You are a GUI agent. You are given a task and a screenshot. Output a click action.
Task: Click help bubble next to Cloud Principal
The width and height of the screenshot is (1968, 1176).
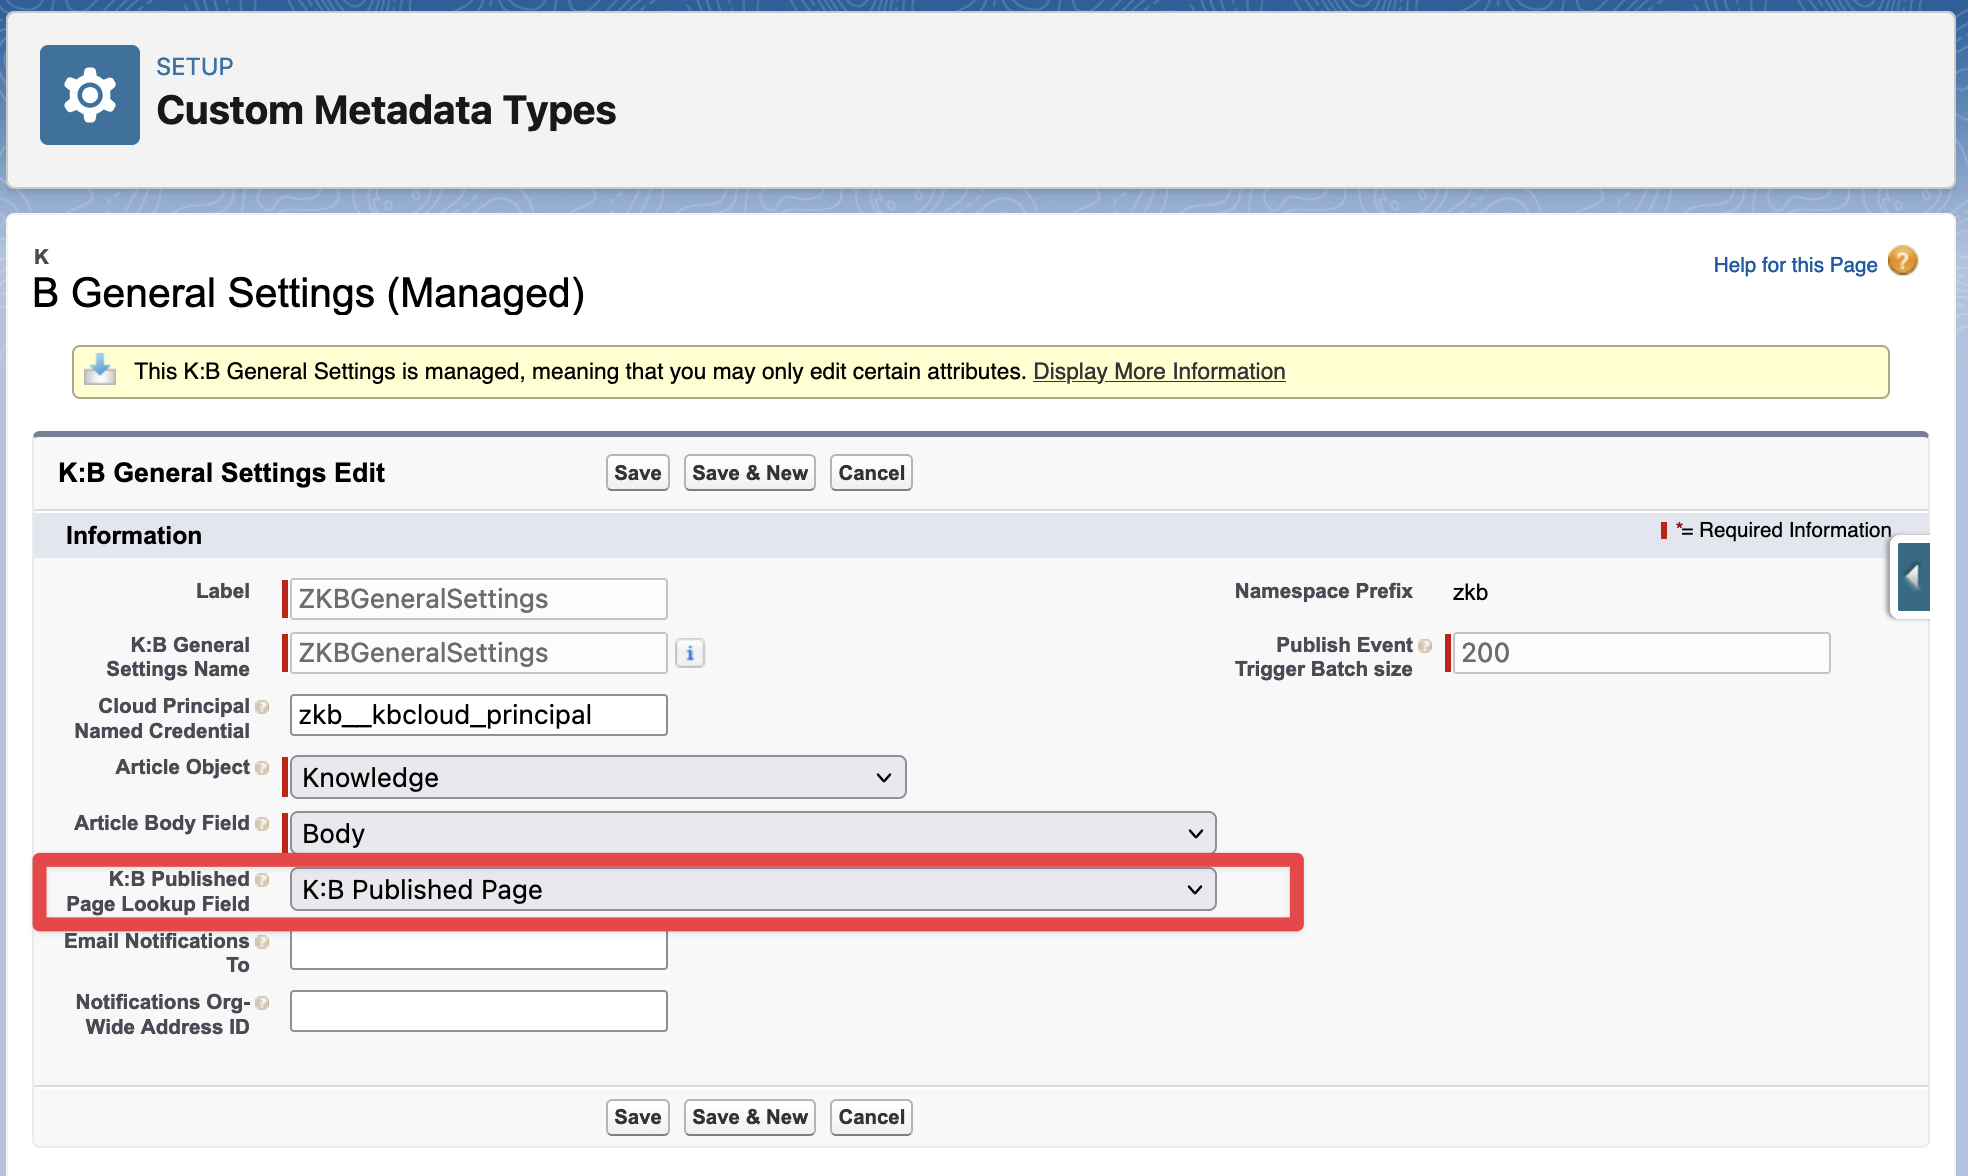click(x=262, y=707)
